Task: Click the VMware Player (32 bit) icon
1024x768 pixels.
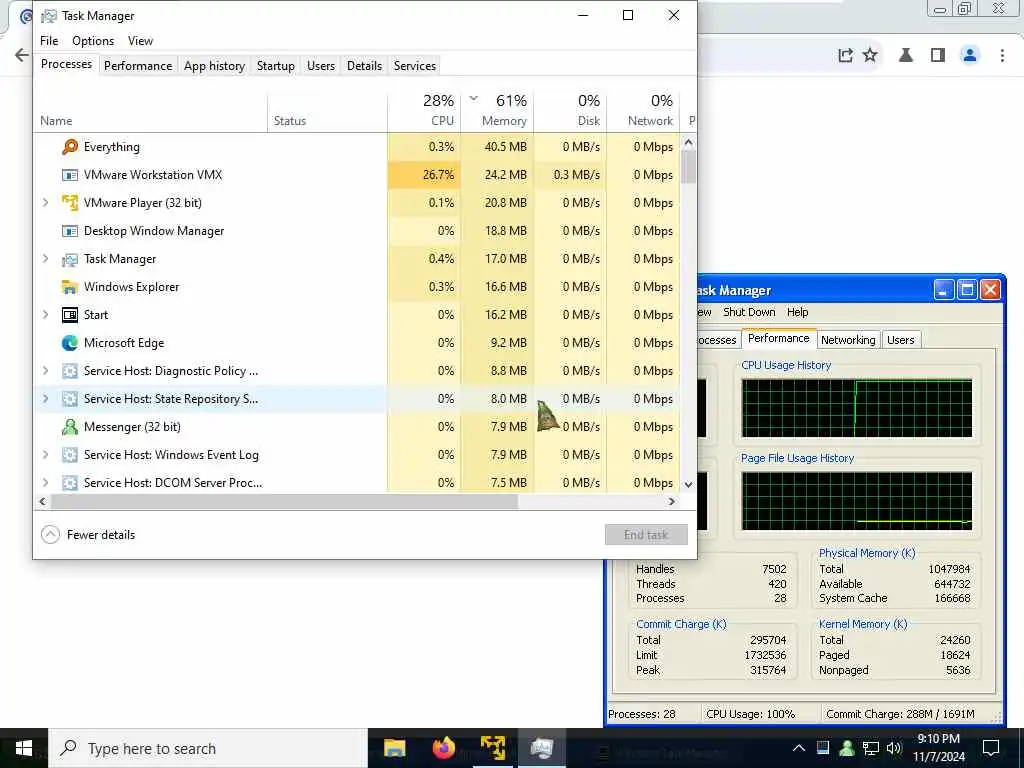Action: click(70, 203)
